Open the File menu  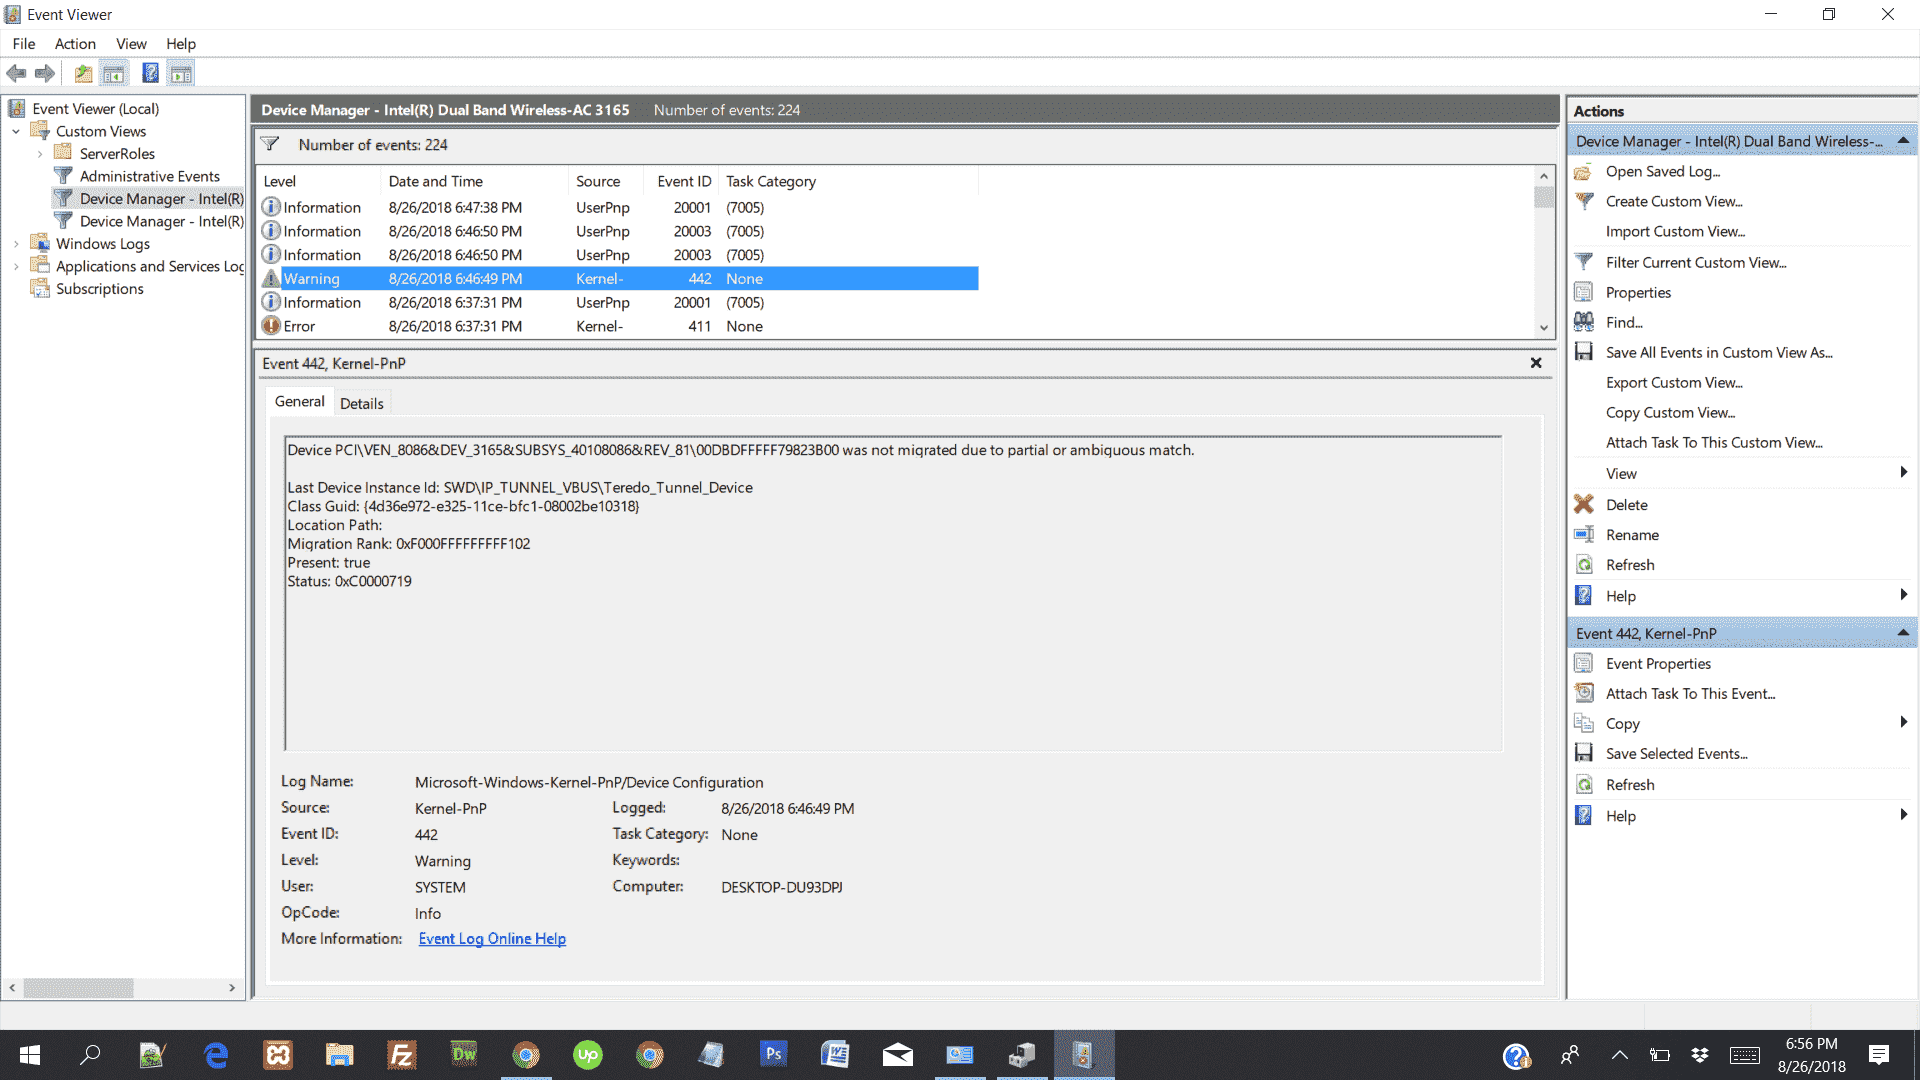[x=24, y=44]
